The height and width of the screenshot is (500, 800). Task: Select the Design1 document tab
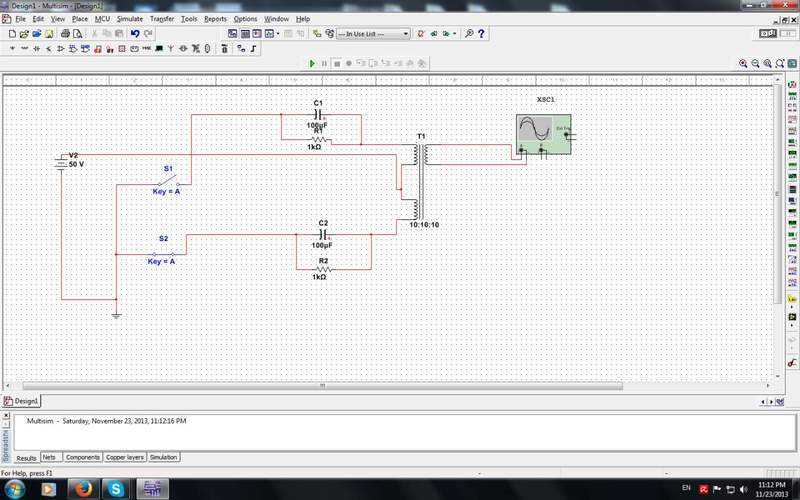tap(21, 400)
